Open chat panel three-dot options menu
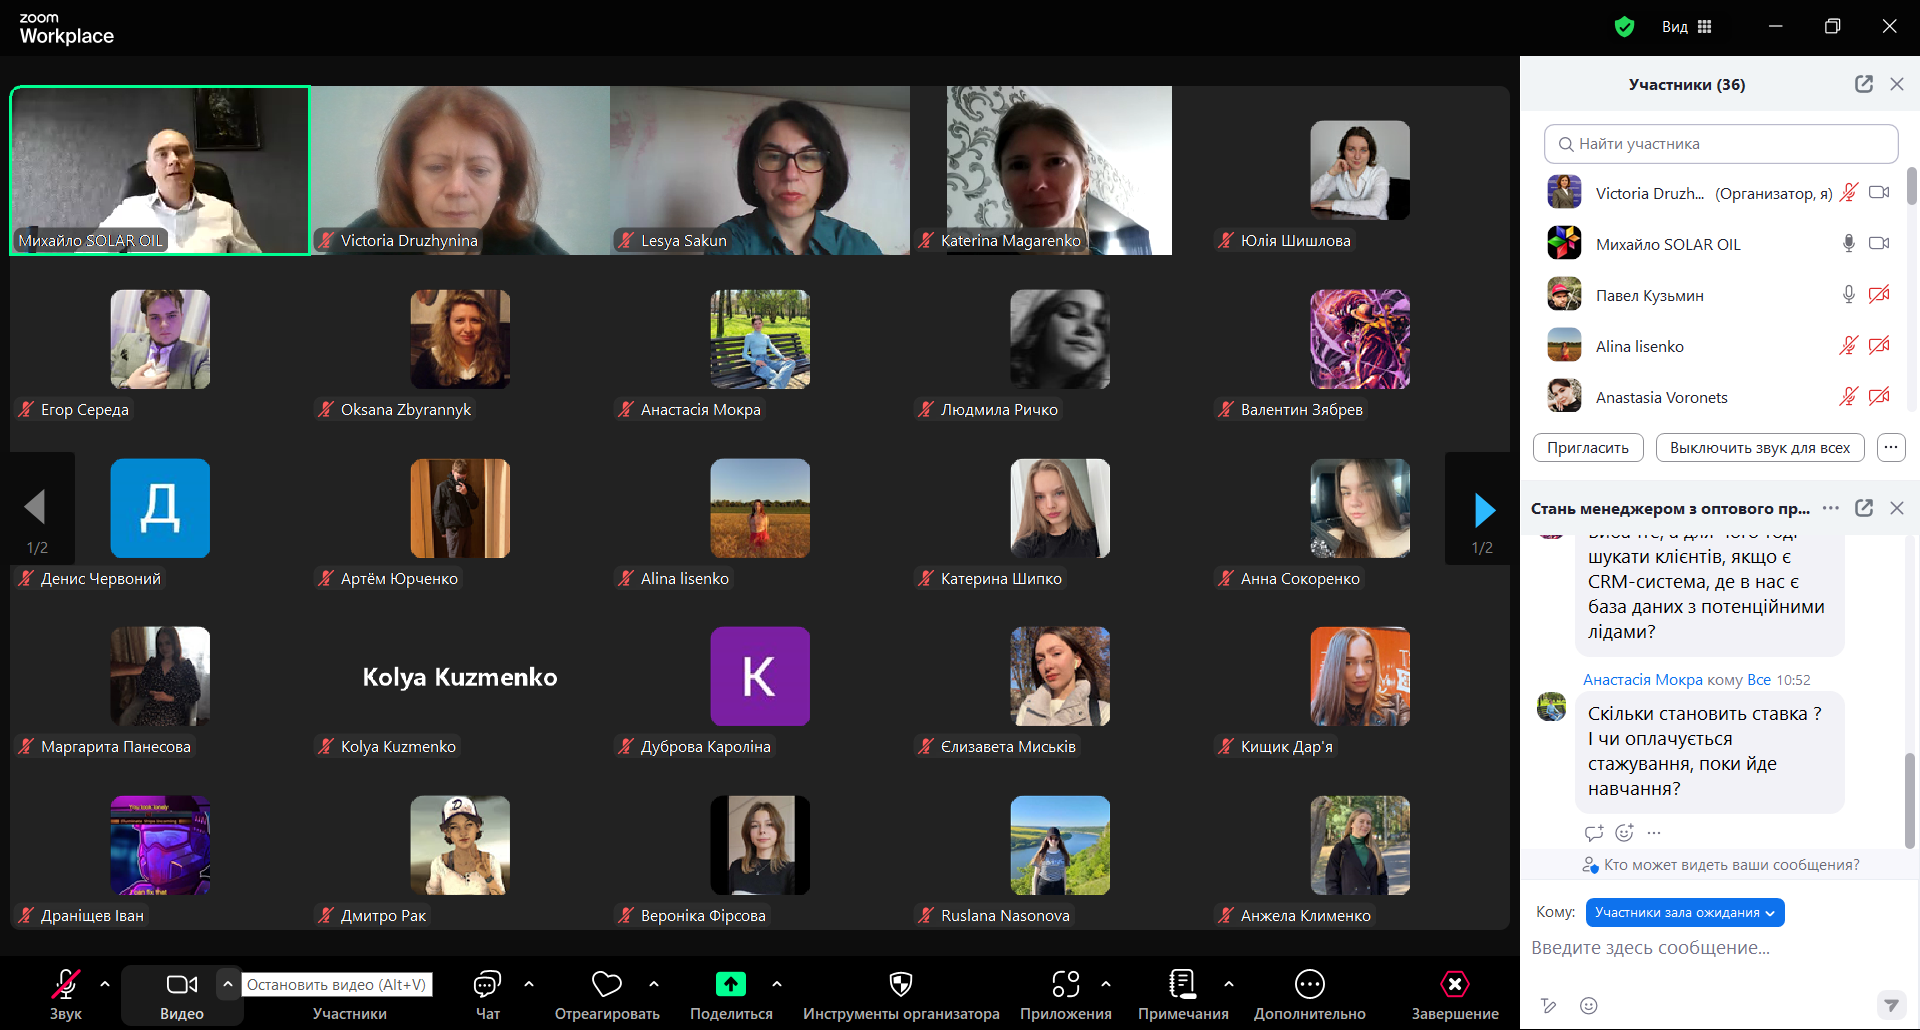This screenshot has width=1920, height=1030. [1831, 508]
